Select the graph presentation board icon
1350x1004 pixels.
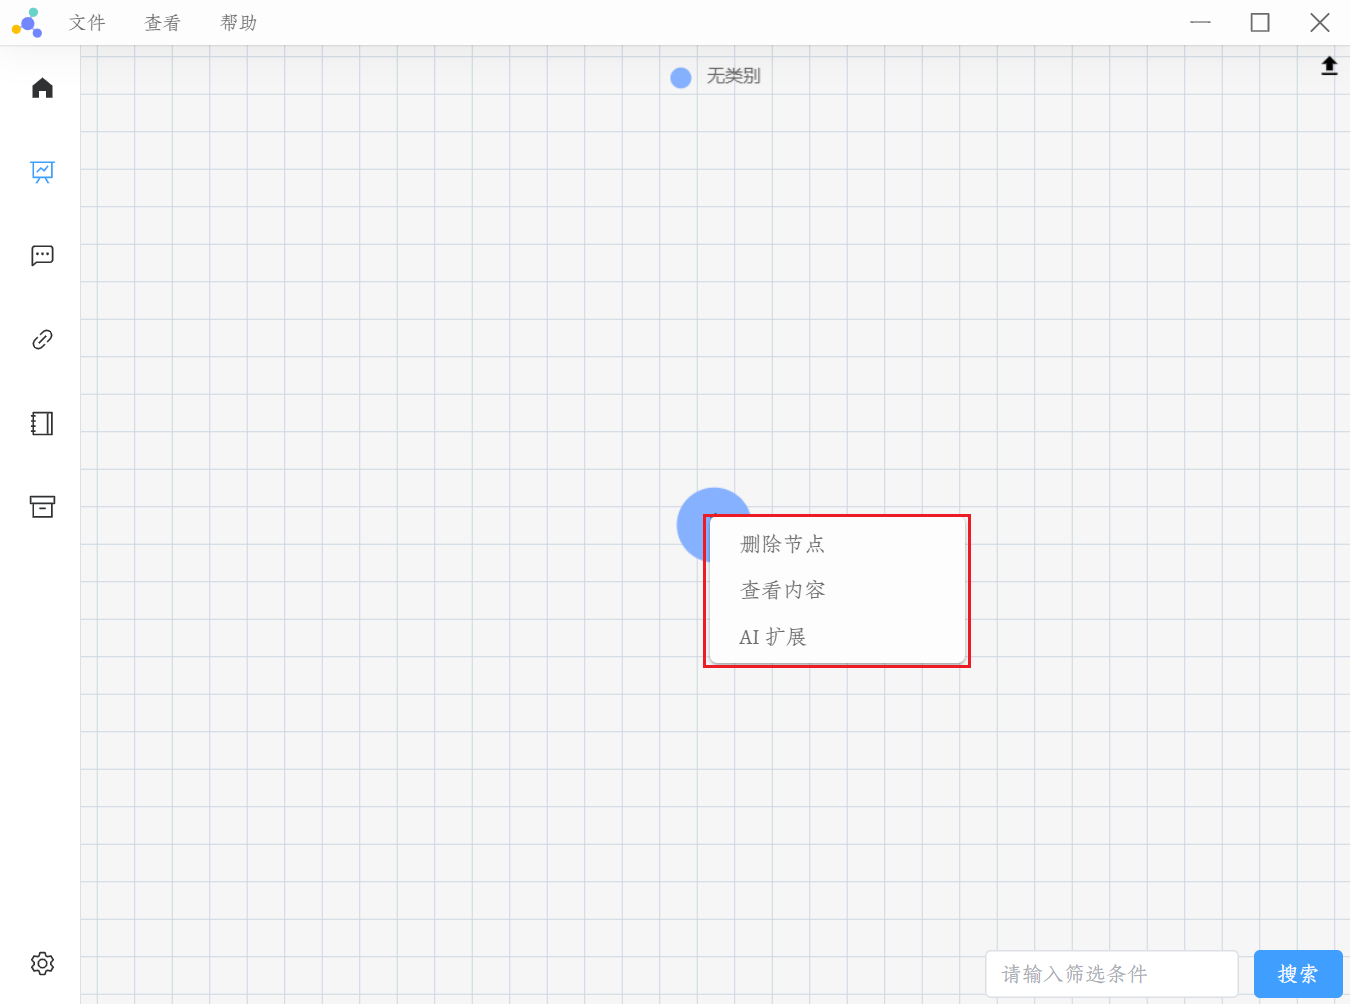42,172
